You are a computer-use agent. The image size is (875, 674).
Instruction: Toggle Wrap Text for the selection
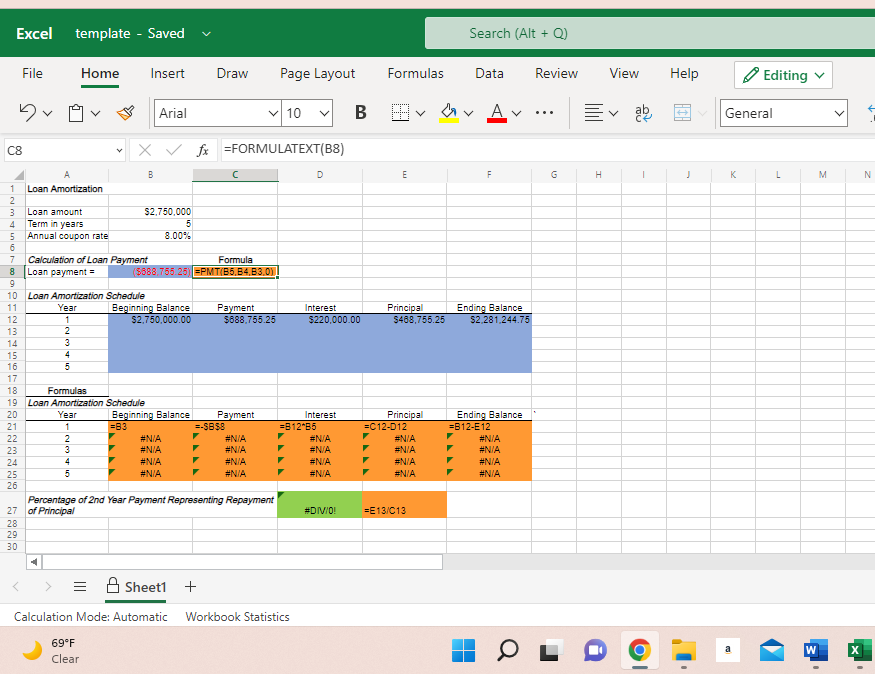tap(643, 112)
